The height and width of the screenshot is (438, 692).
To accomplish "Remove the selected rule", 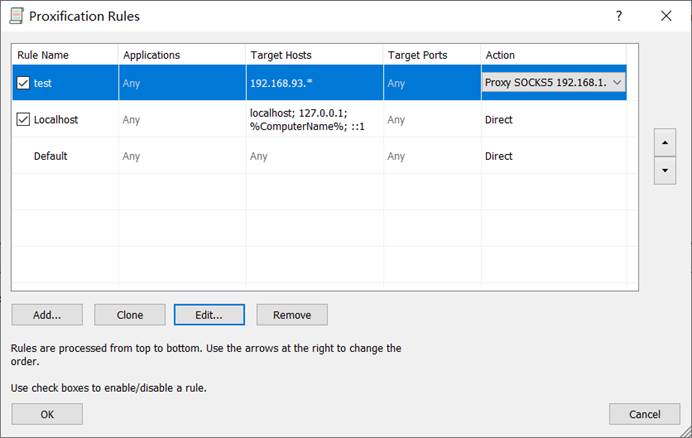I will [291, 315].
